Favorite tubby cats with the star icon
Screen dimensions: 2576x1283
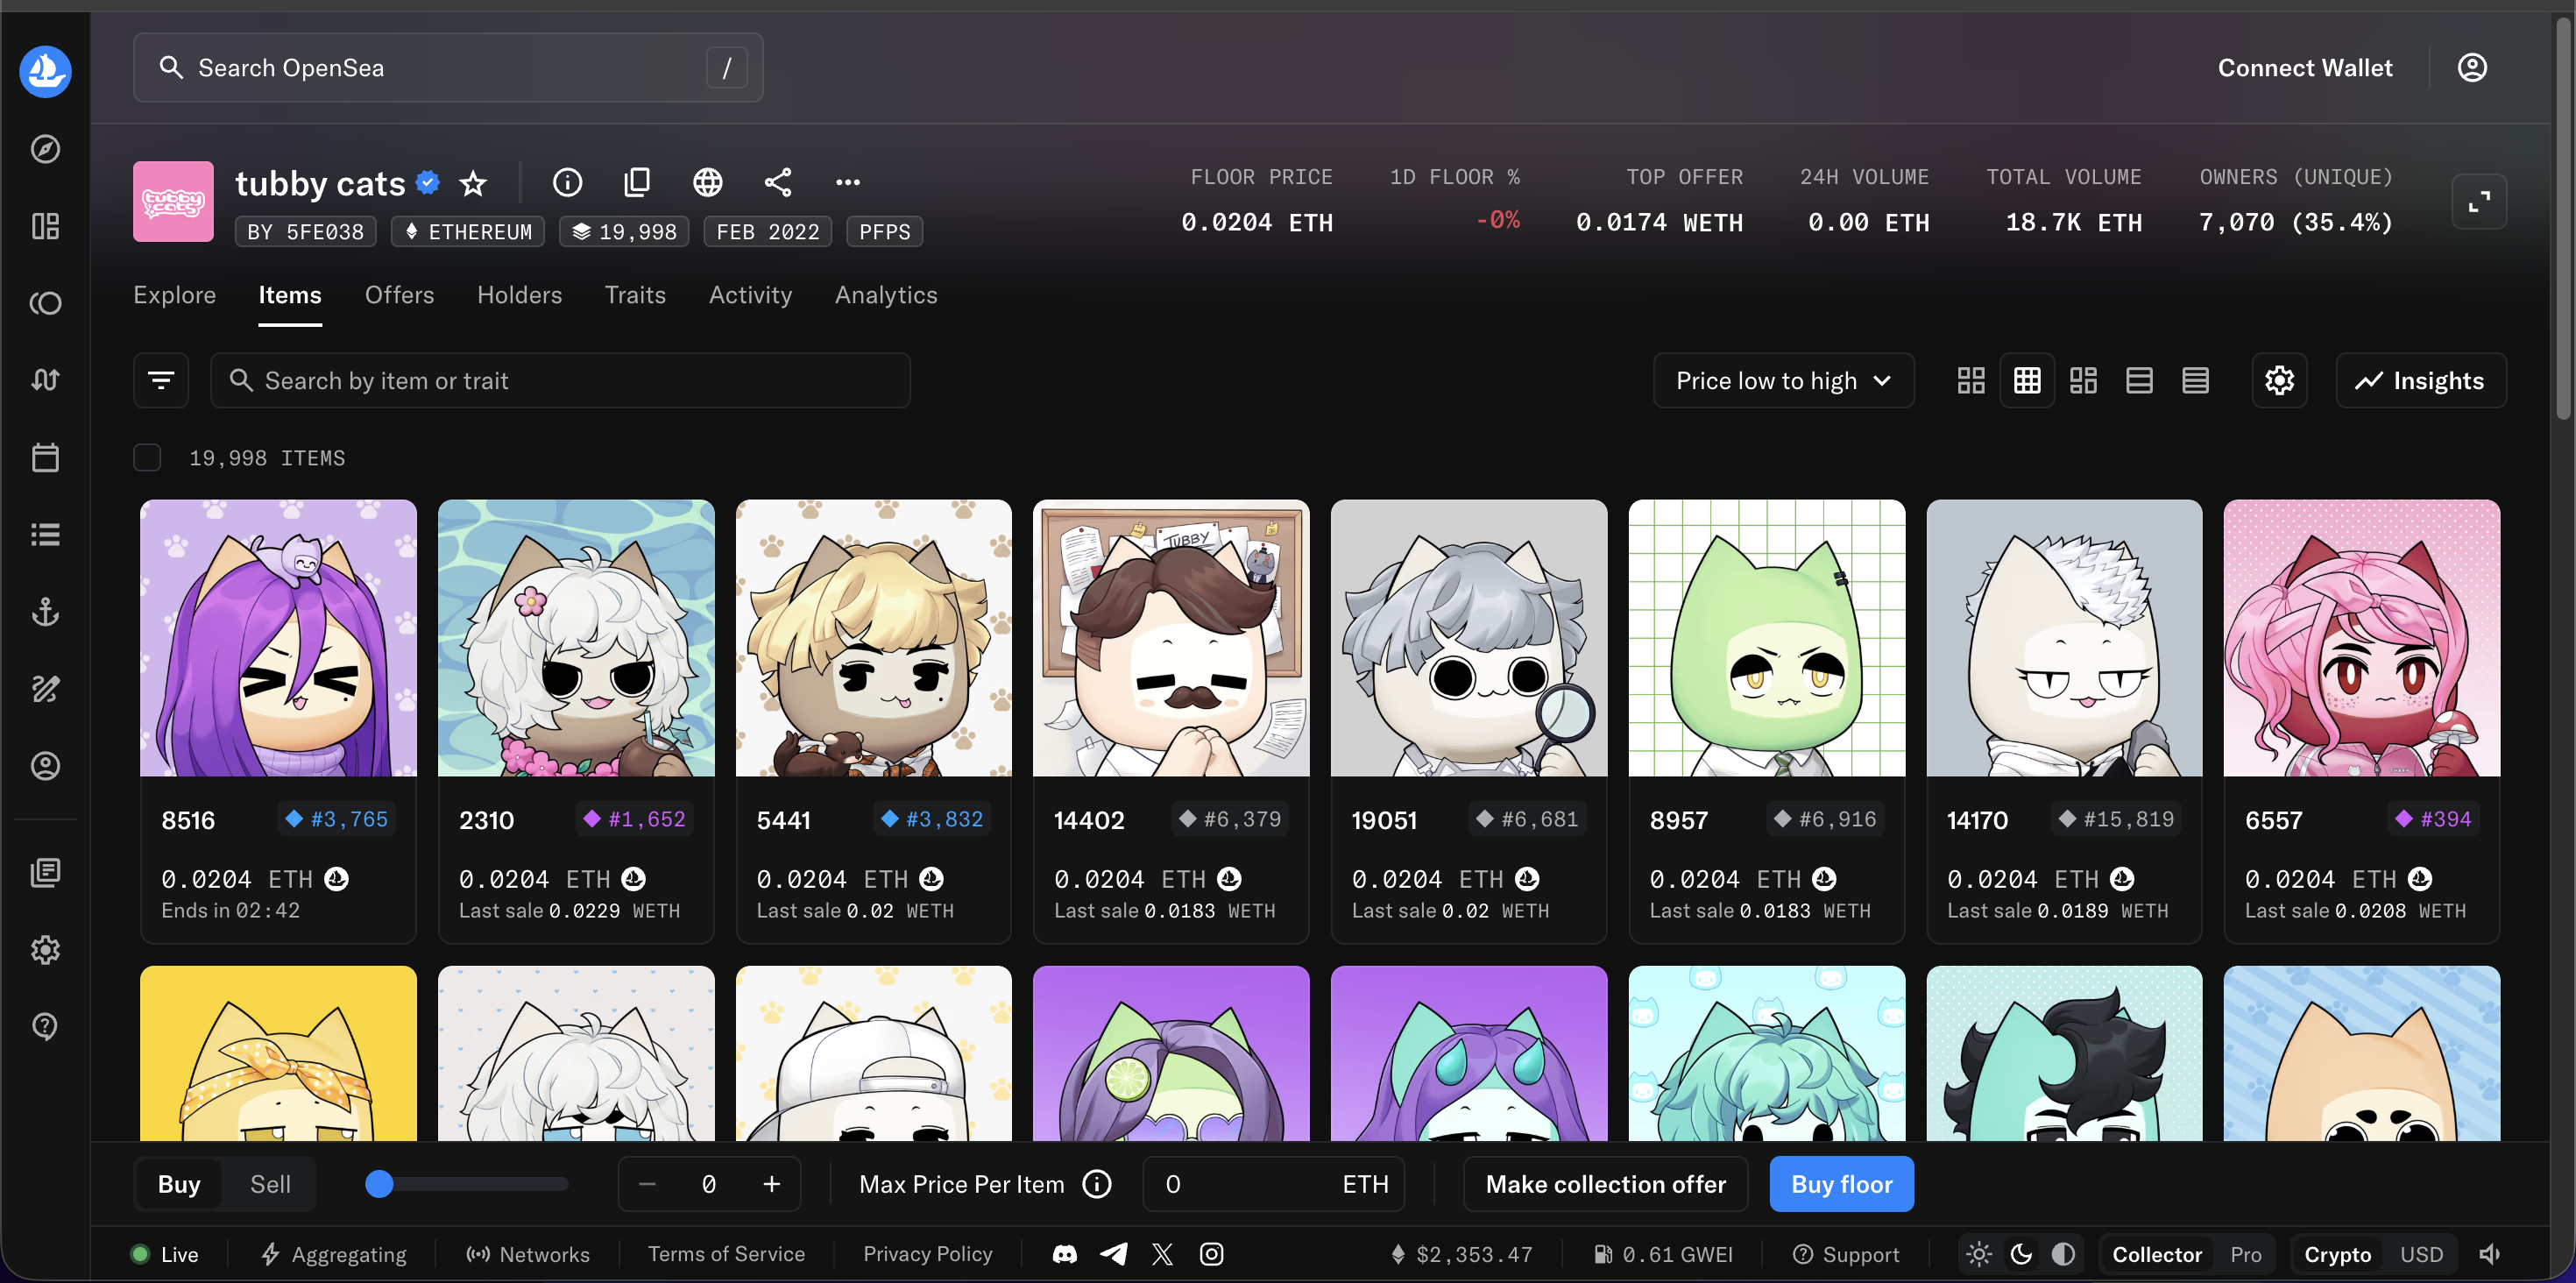point(473,183)
